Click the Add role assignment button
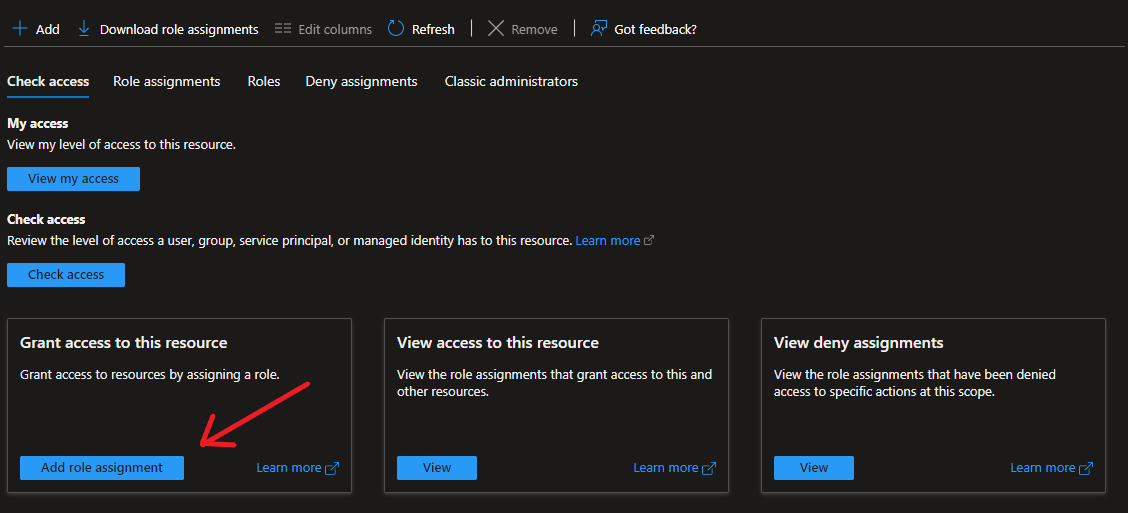This screenshot has height=513, width=1128. (102, 468)
